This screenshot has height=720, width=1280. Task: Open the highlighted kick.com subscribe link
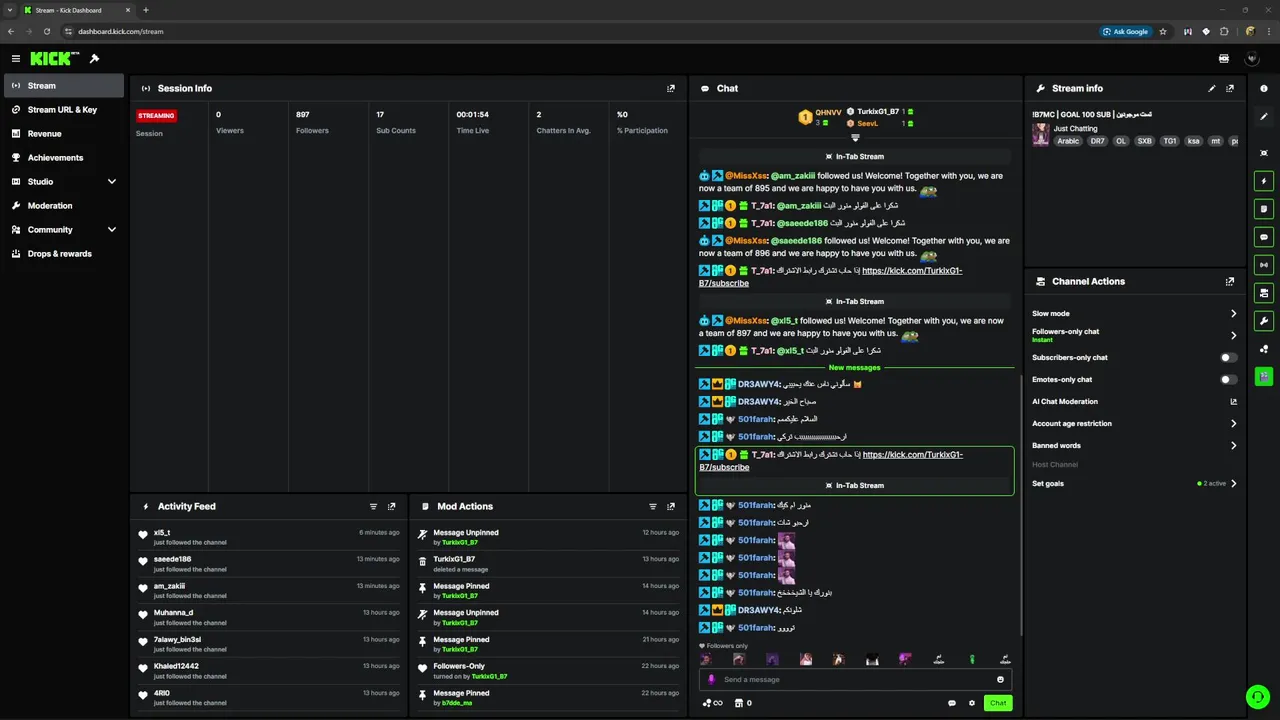point(912,455)
